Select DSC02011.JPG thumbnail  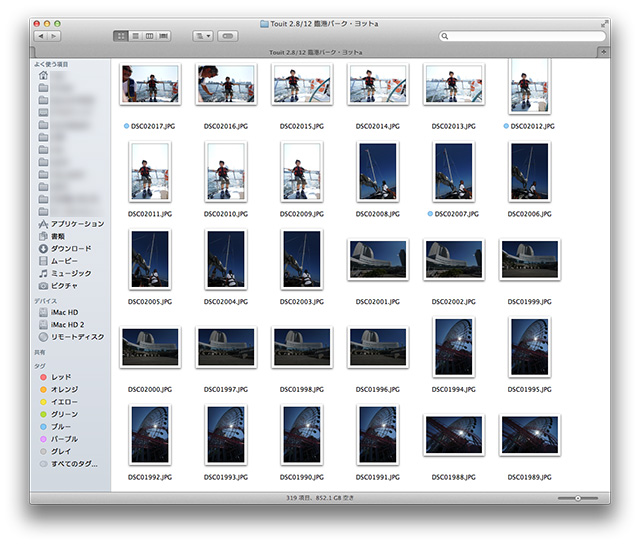pyautogui.click(x=150, y=171)
